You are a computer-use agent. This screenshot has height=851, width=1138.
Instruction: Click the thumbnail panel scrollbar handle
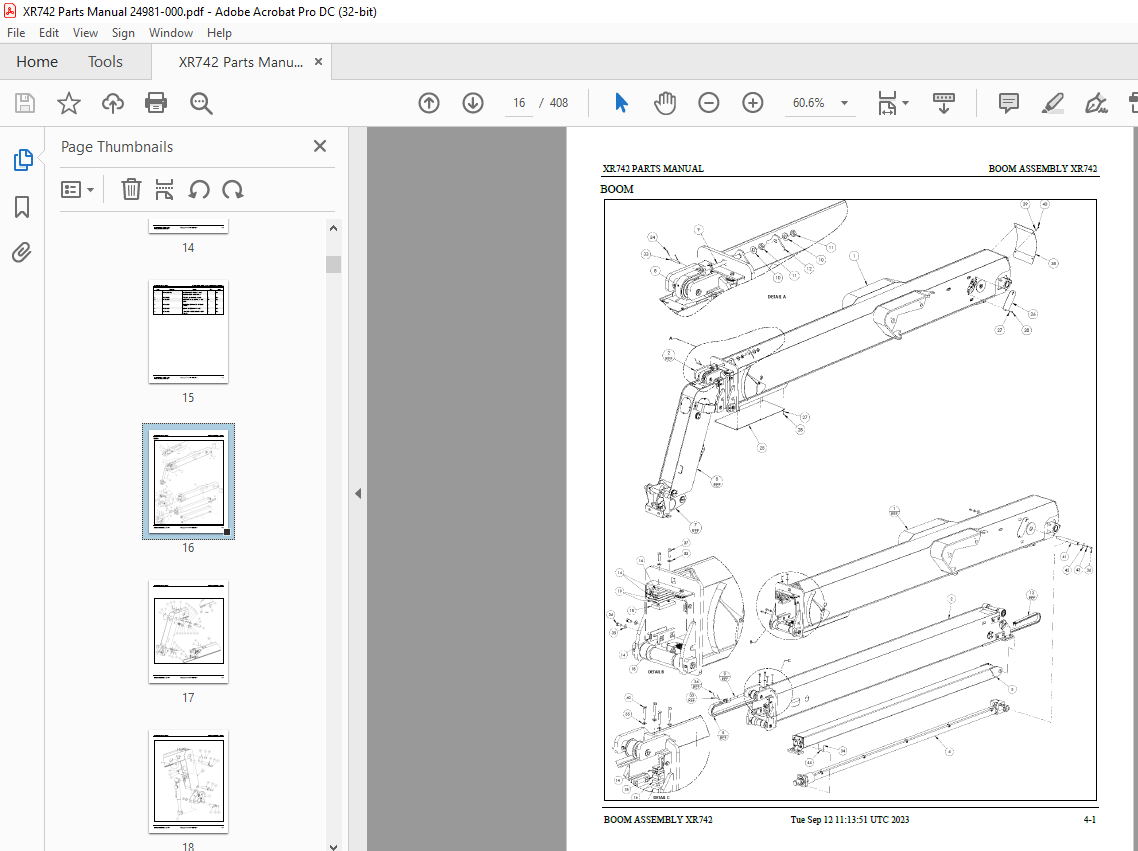coord(333,264)
